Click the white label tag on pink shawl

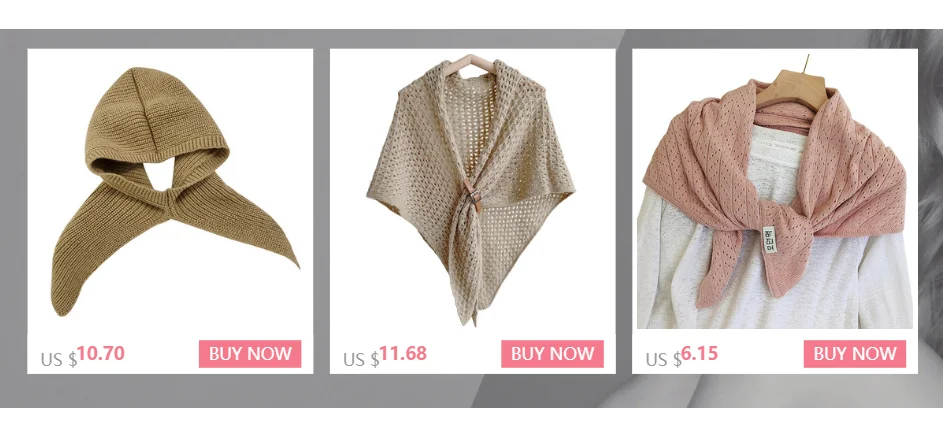[x=769, y=239]
